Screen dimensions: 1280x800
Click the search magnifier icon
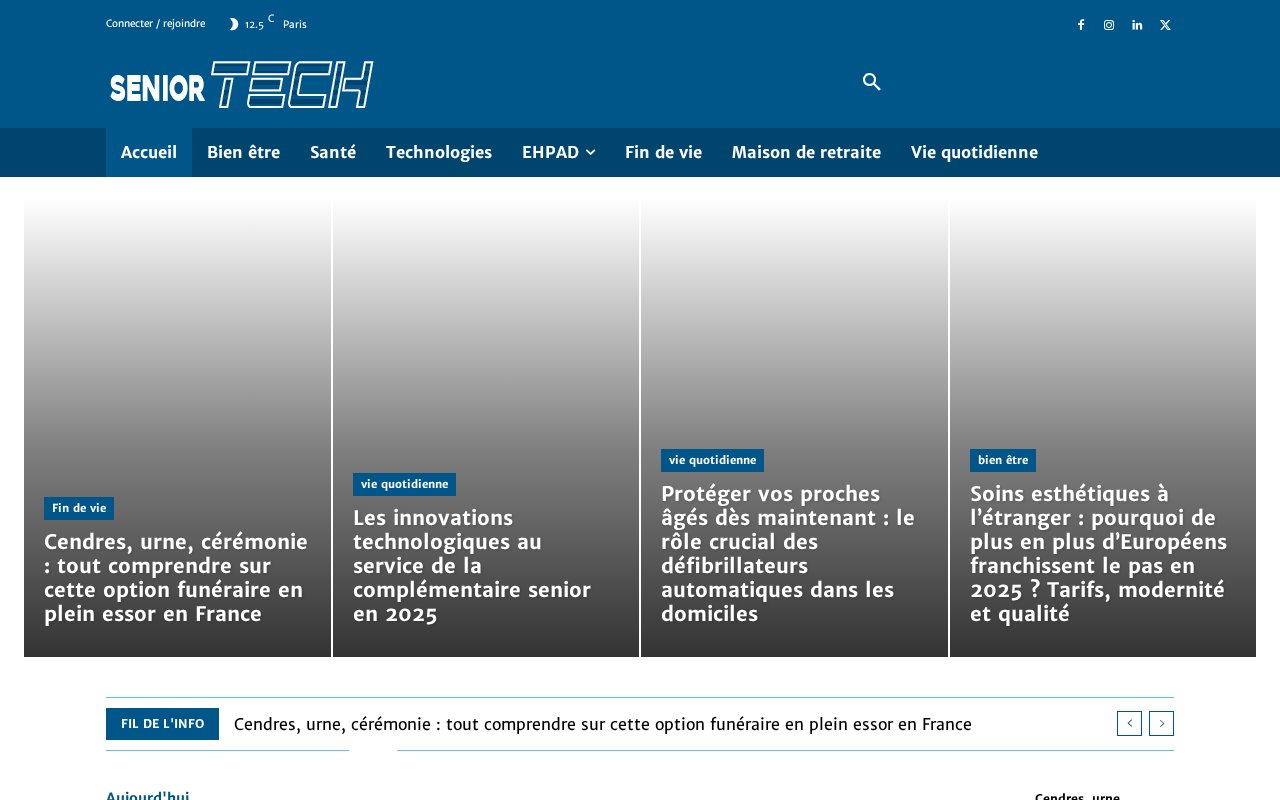pyautogui.click(x=872, y=82)
